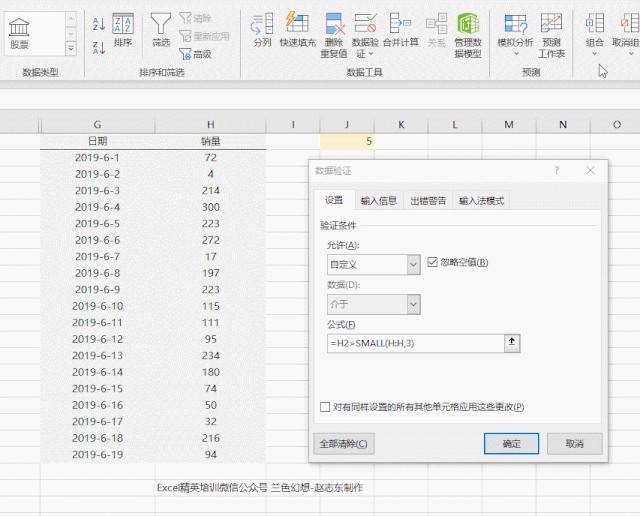Click the 全部清除 button
Viewport: 640px width, 516px height.
click(343, 444)
